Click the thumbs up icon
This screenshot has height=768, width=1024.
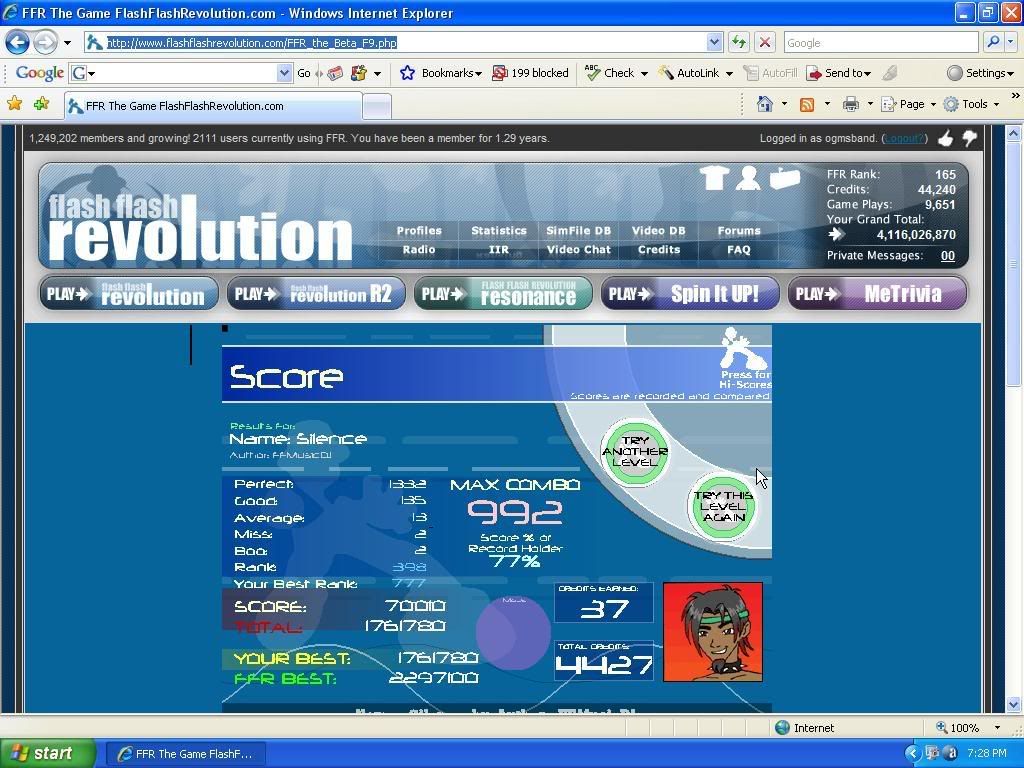(x=946, y=139)
